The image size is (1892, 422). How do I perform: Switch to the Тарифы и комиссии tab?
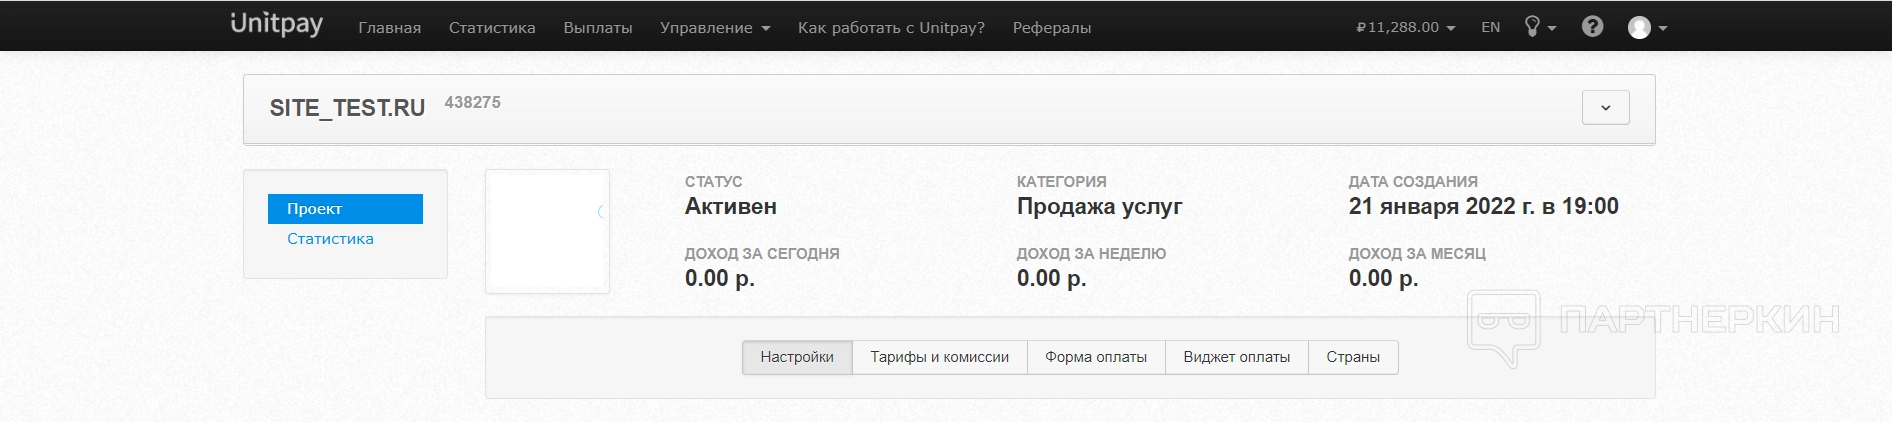pos(939,357)
